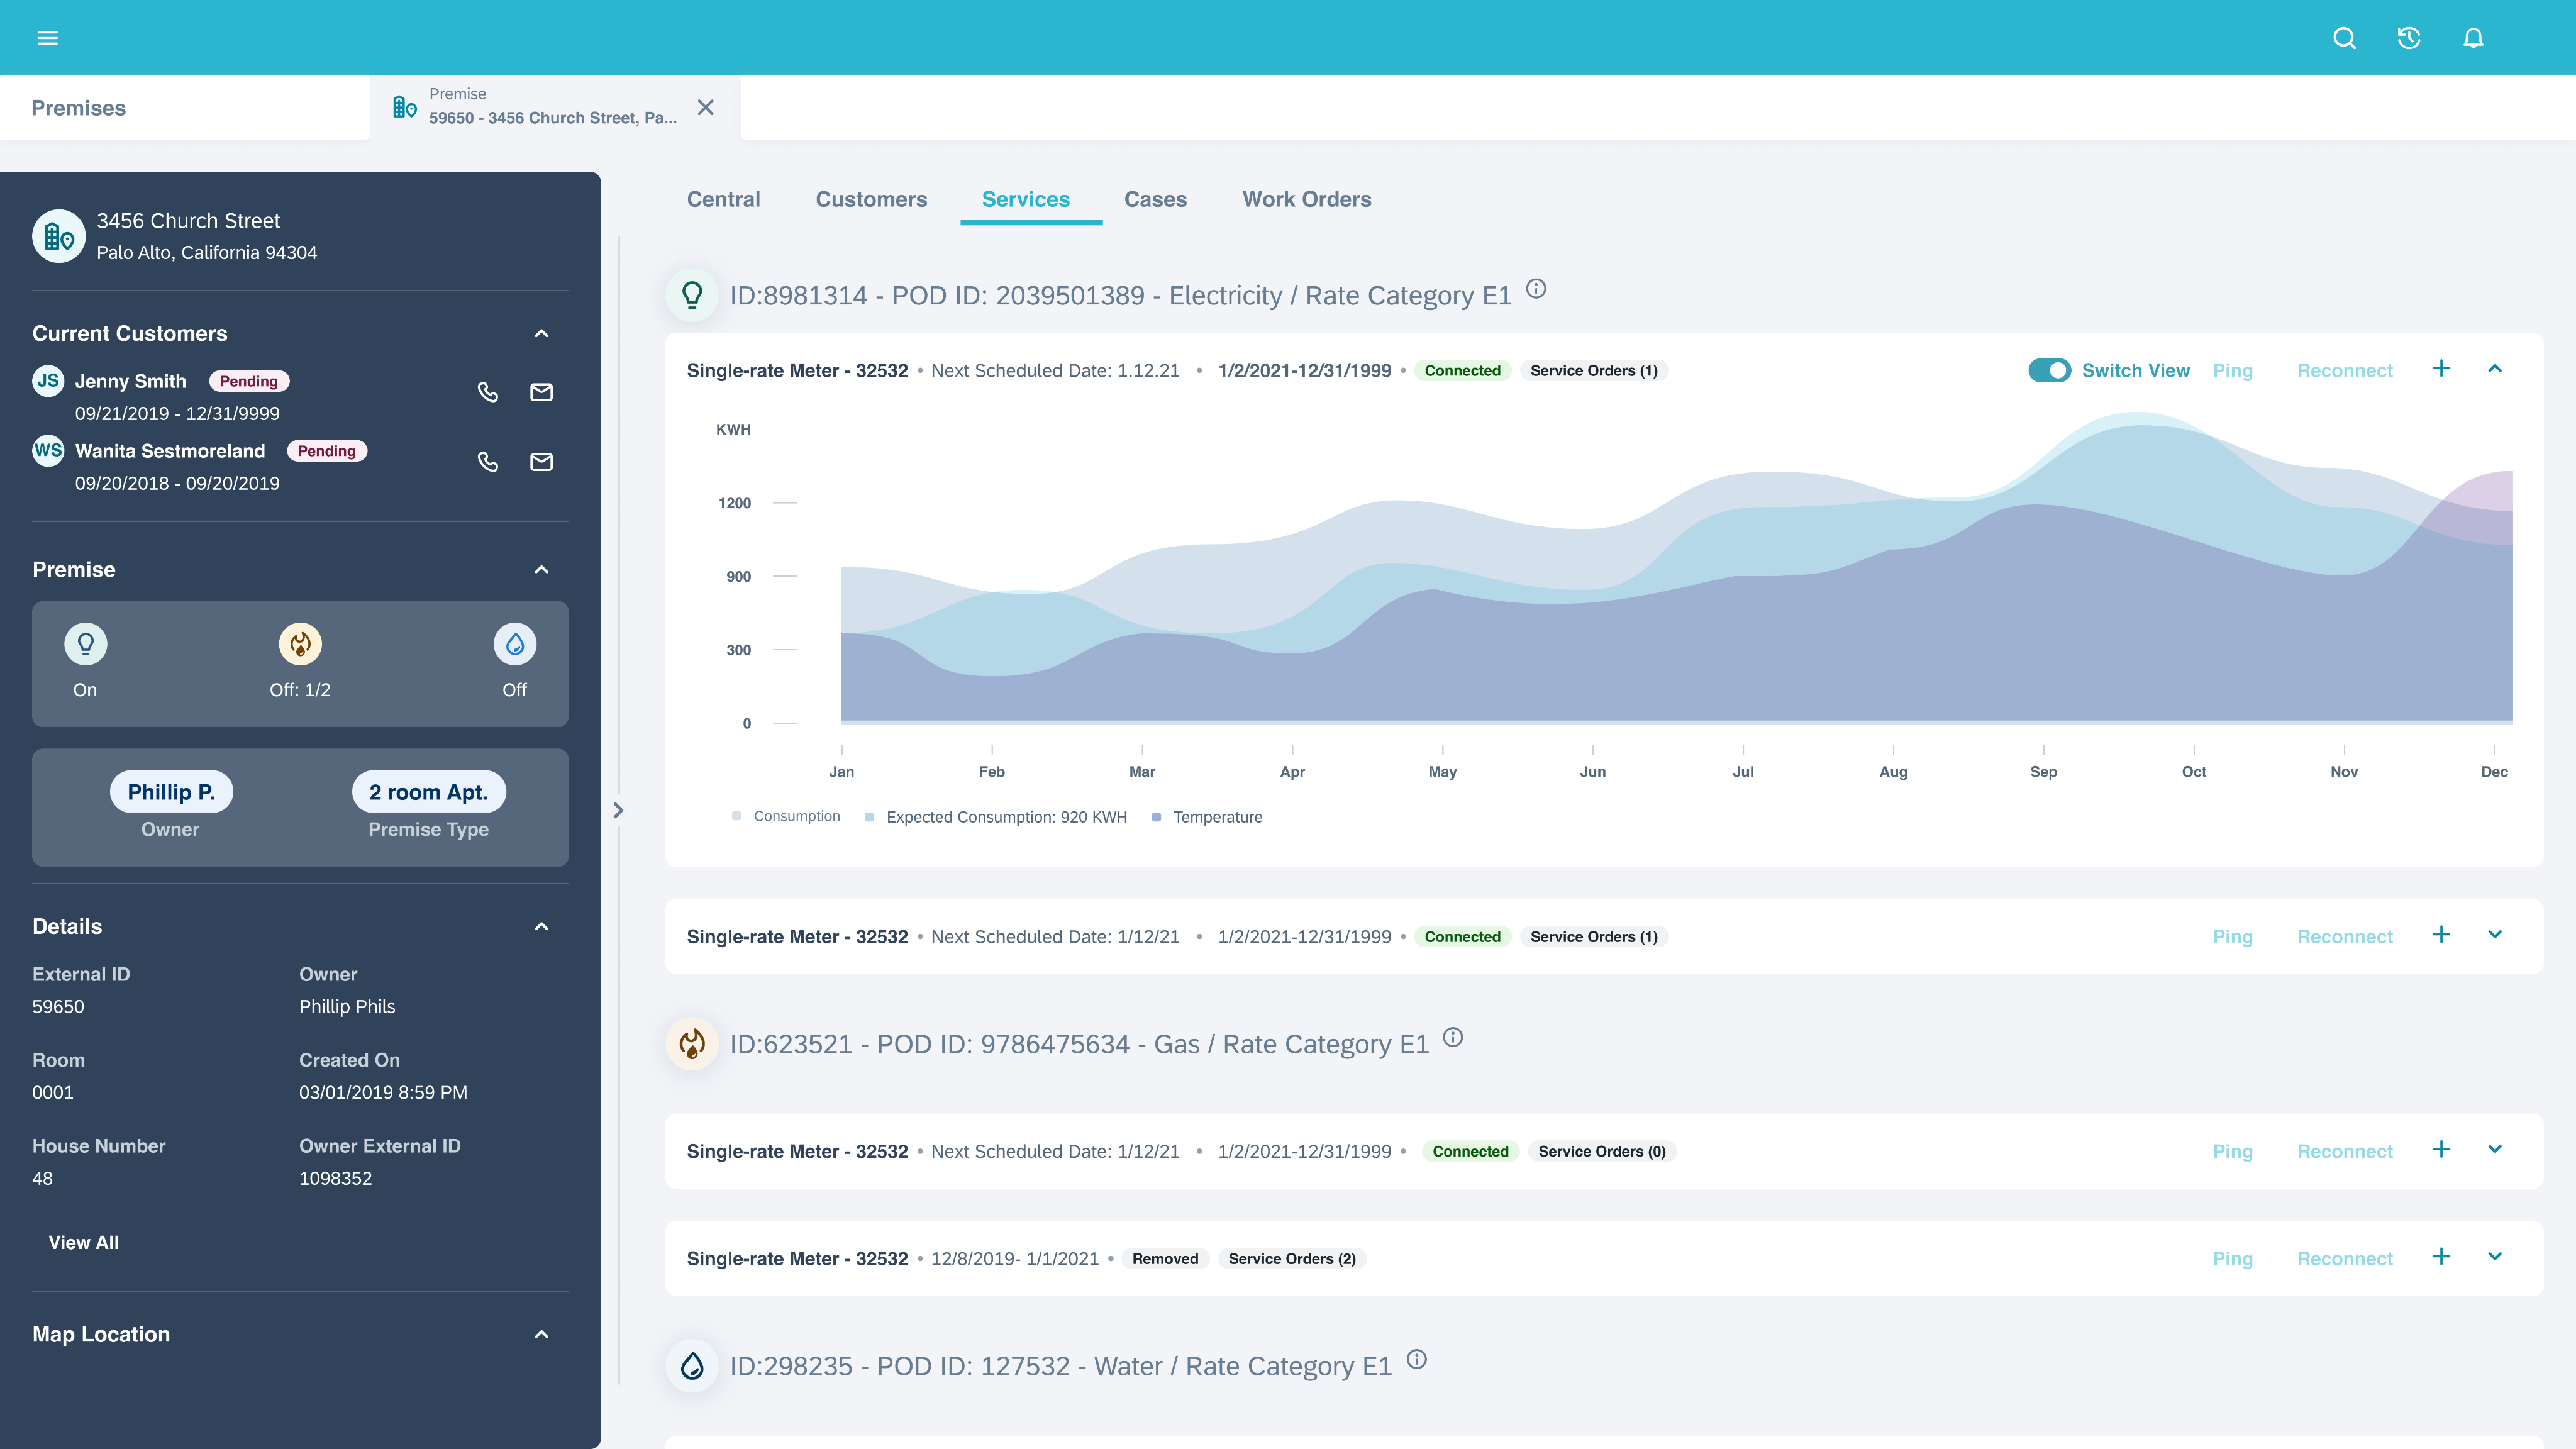Click the search magnifier icon
This screenshot has width=2576, height=1449.
coord(2344,38)
